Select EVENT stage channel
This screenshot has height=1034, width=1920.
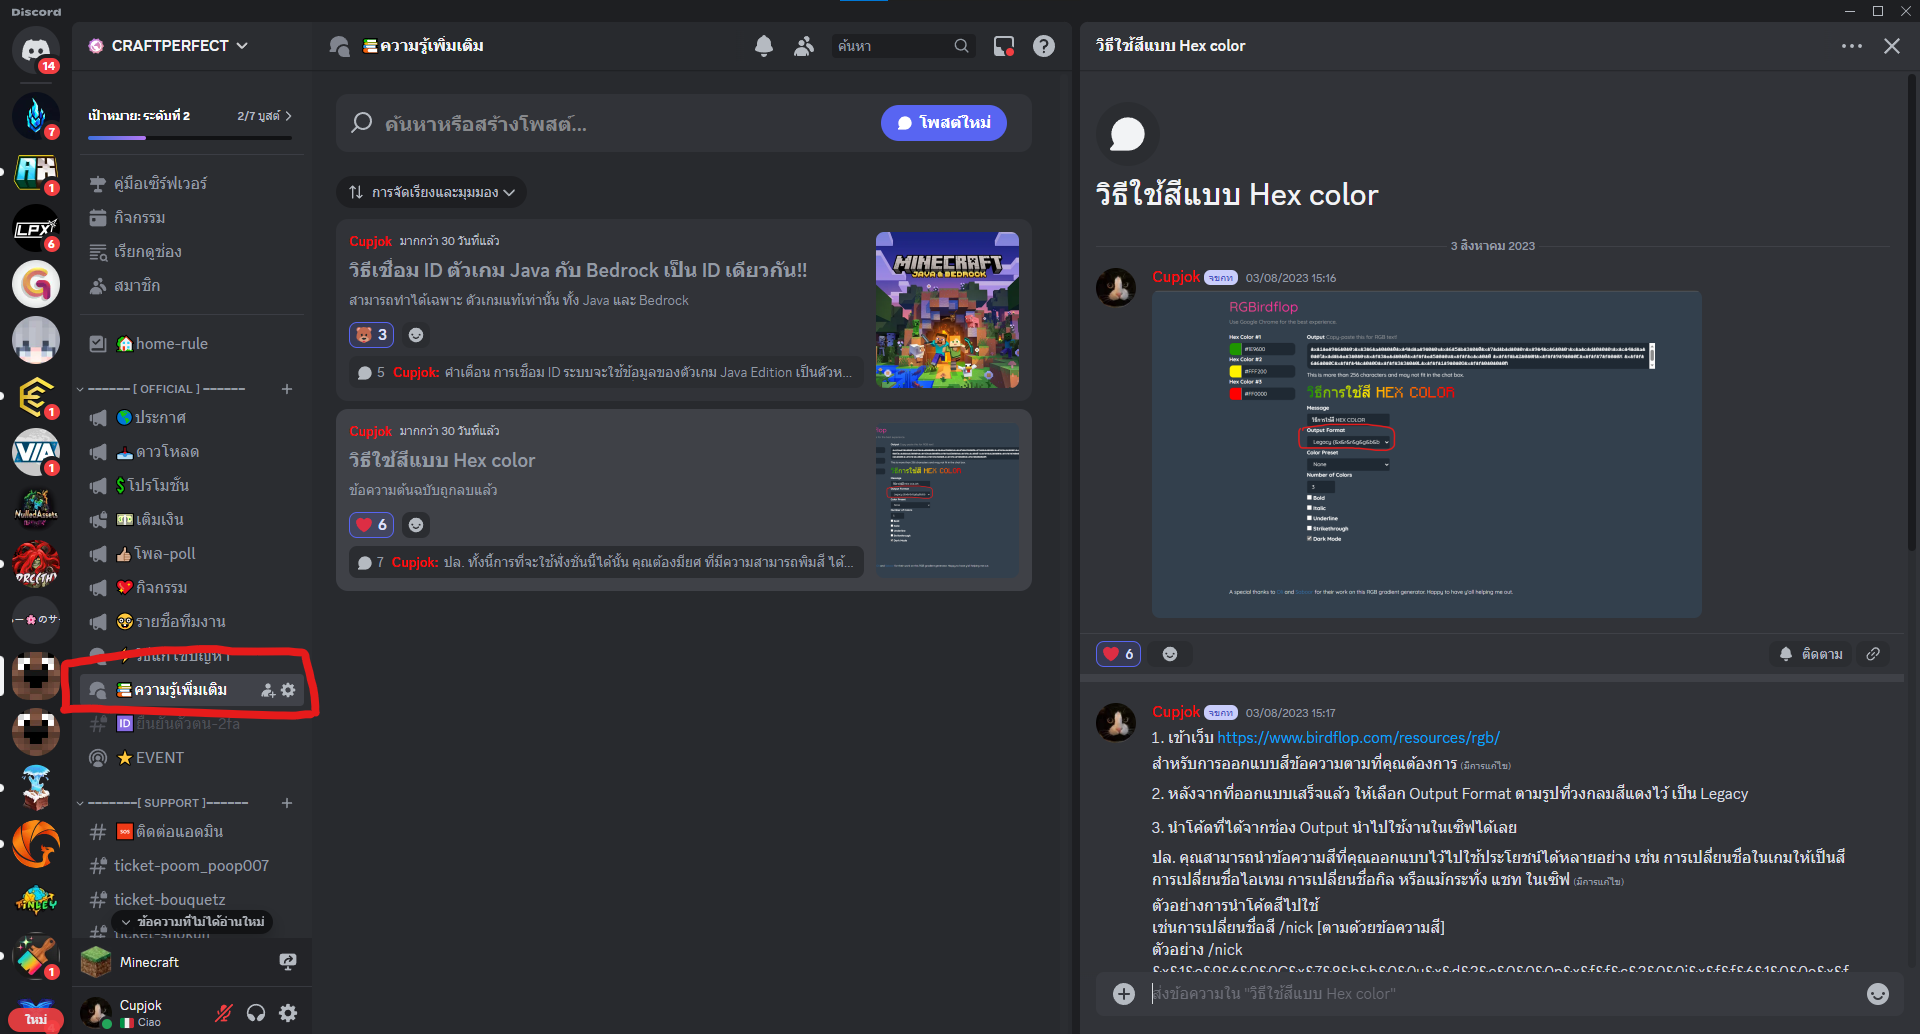point(192,758)
